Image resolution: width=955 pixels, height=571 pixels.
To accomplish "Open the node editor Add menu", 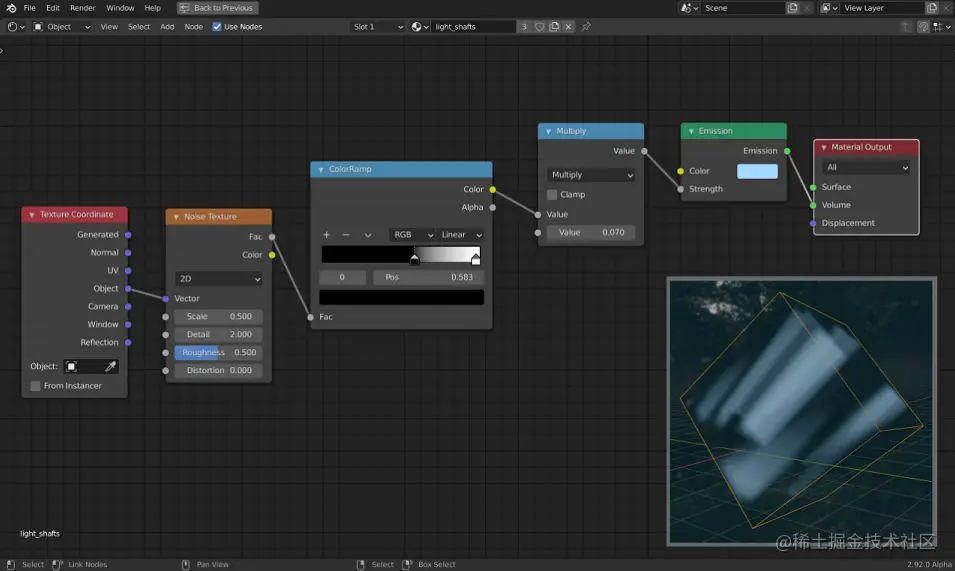I will (x=167, y=27).
